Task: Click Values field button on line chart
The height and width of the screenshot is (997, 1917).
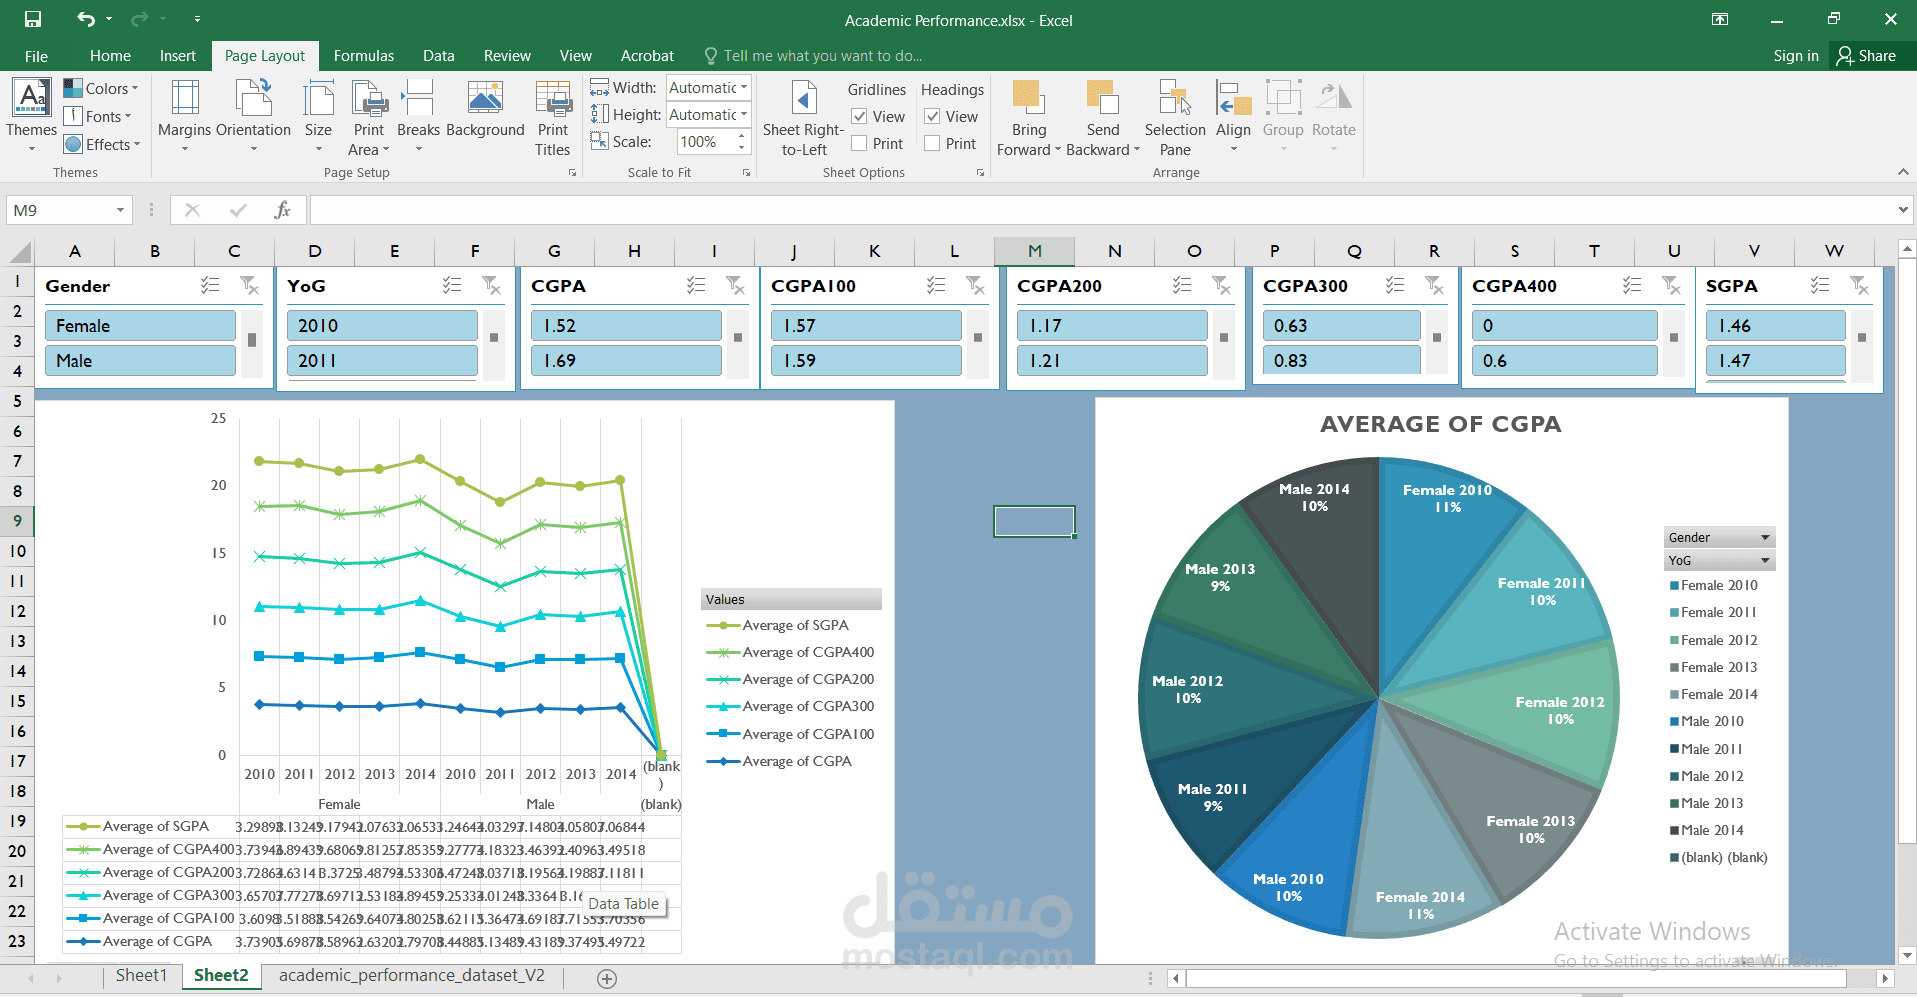Action: pos(791,599)
